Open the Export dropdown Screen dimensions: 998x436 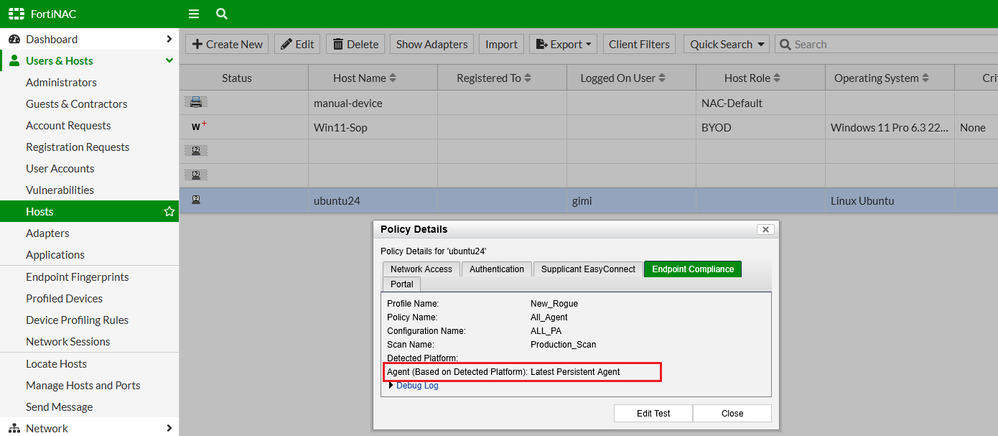562,44
